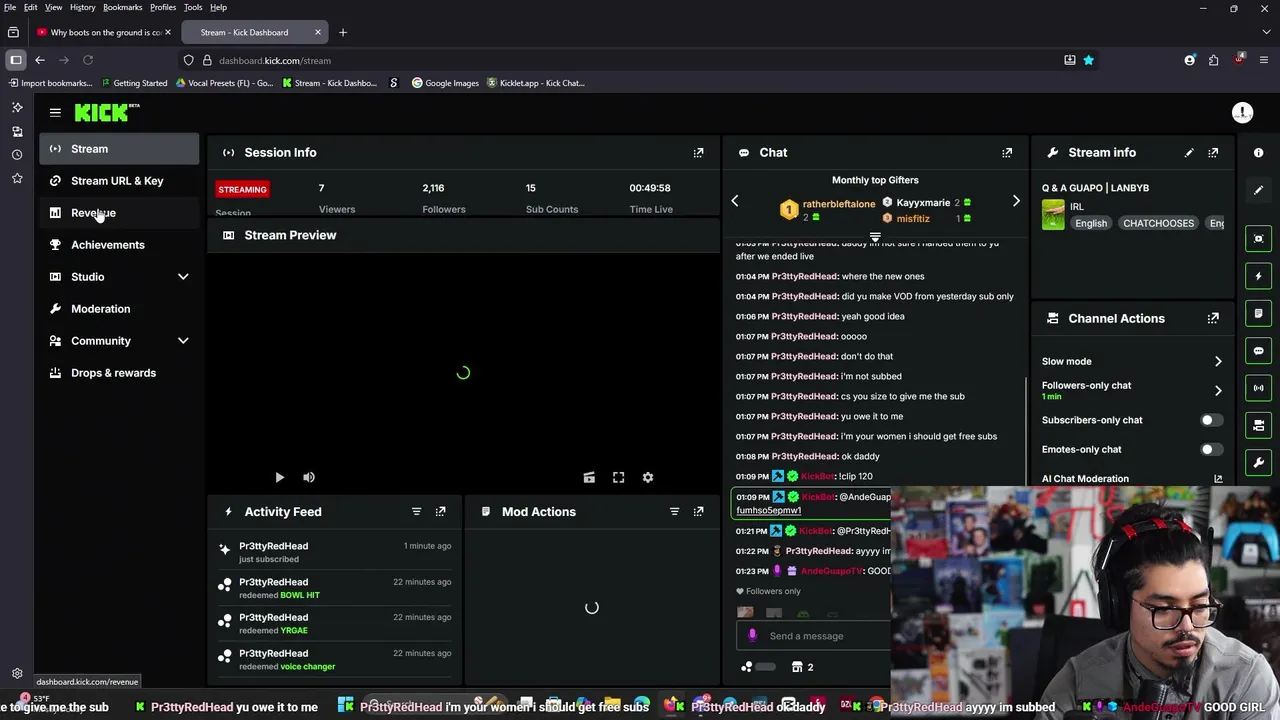Viewport: 1280px width, 720px height.
Task: Select the English tag
Action: coord(1091,224)
